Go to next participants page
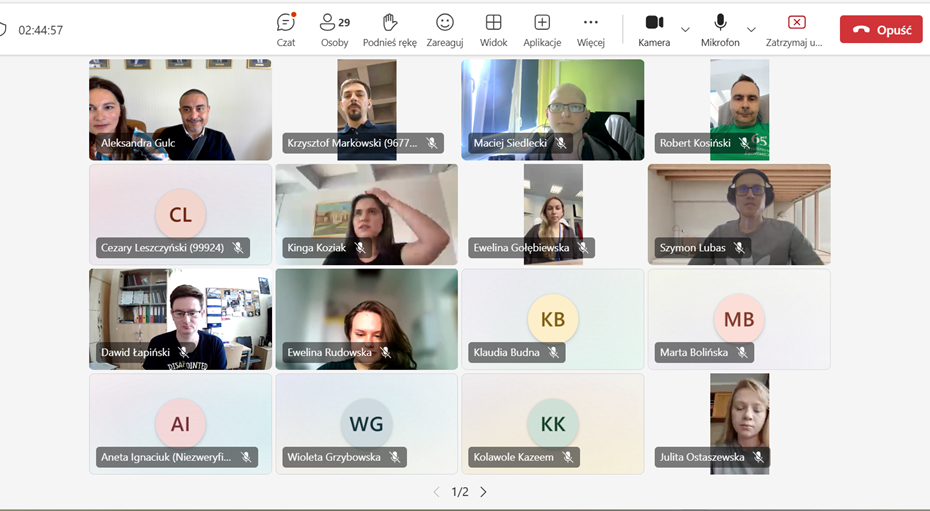 point(484,492)
